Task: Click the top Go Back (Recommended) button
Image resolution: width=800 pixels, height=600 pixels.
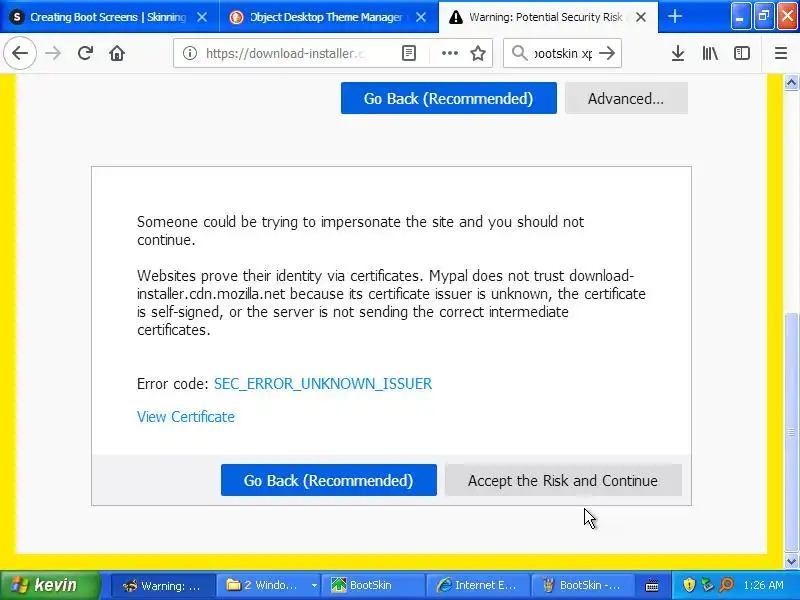Action: click(448, 98)
